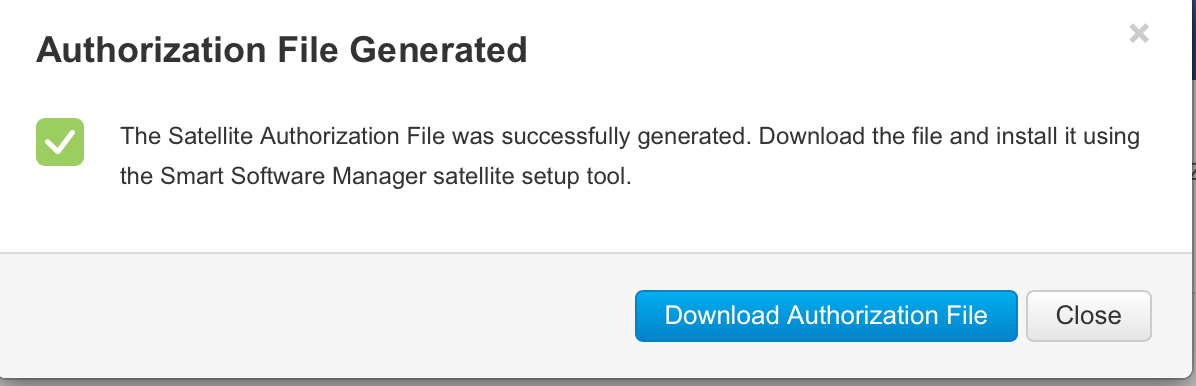Click the word Download on blue button
1196x386 pixels.
722,316
